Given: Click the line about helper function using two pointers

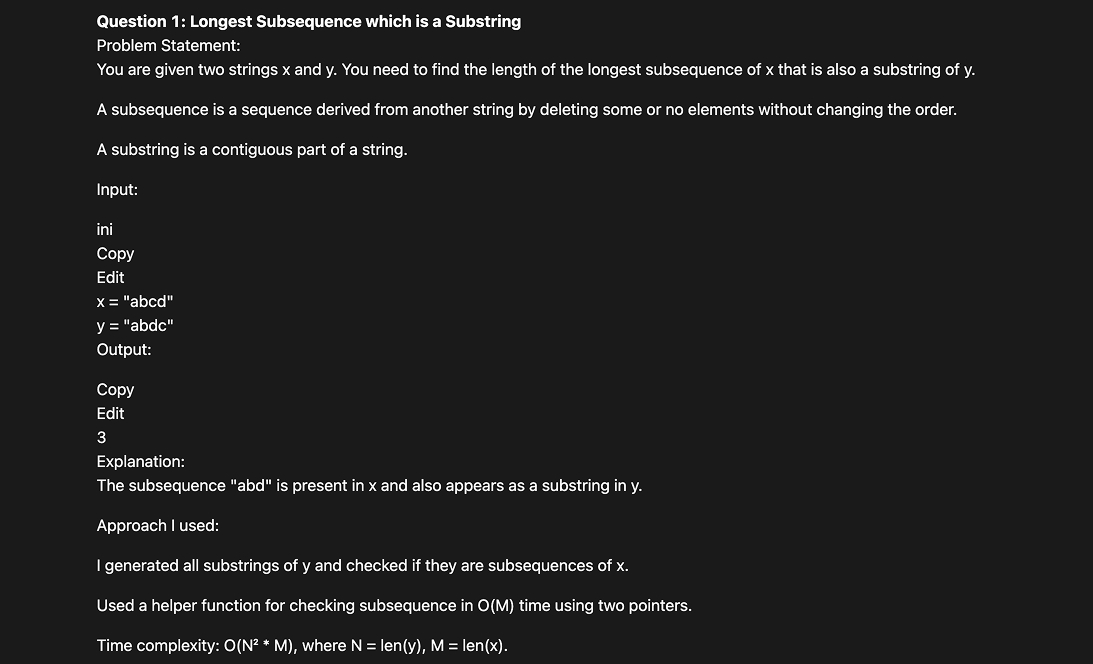Looking at the screenshot, I should (394, 606).
